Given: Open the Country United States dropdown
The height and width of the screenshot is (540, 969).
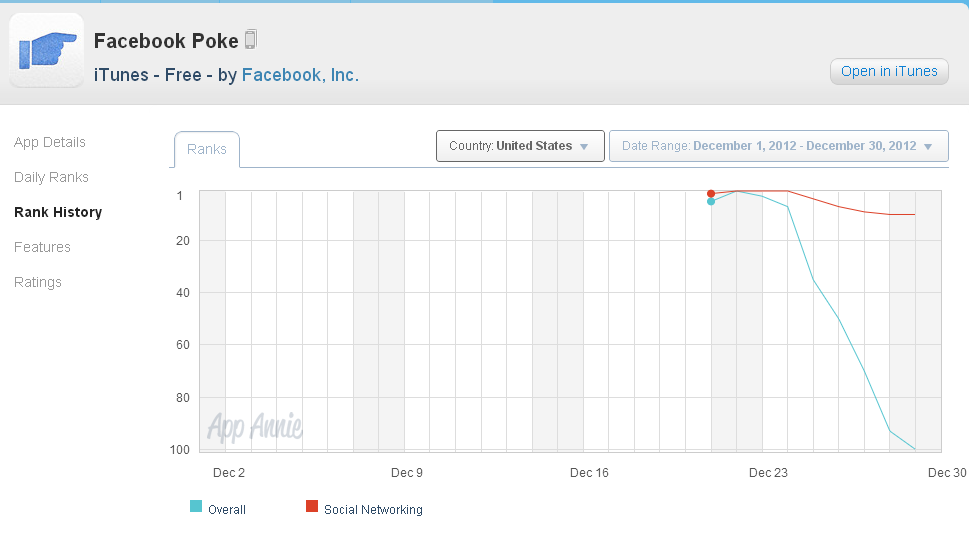Looking at the screenshot, I should point(520,146).
